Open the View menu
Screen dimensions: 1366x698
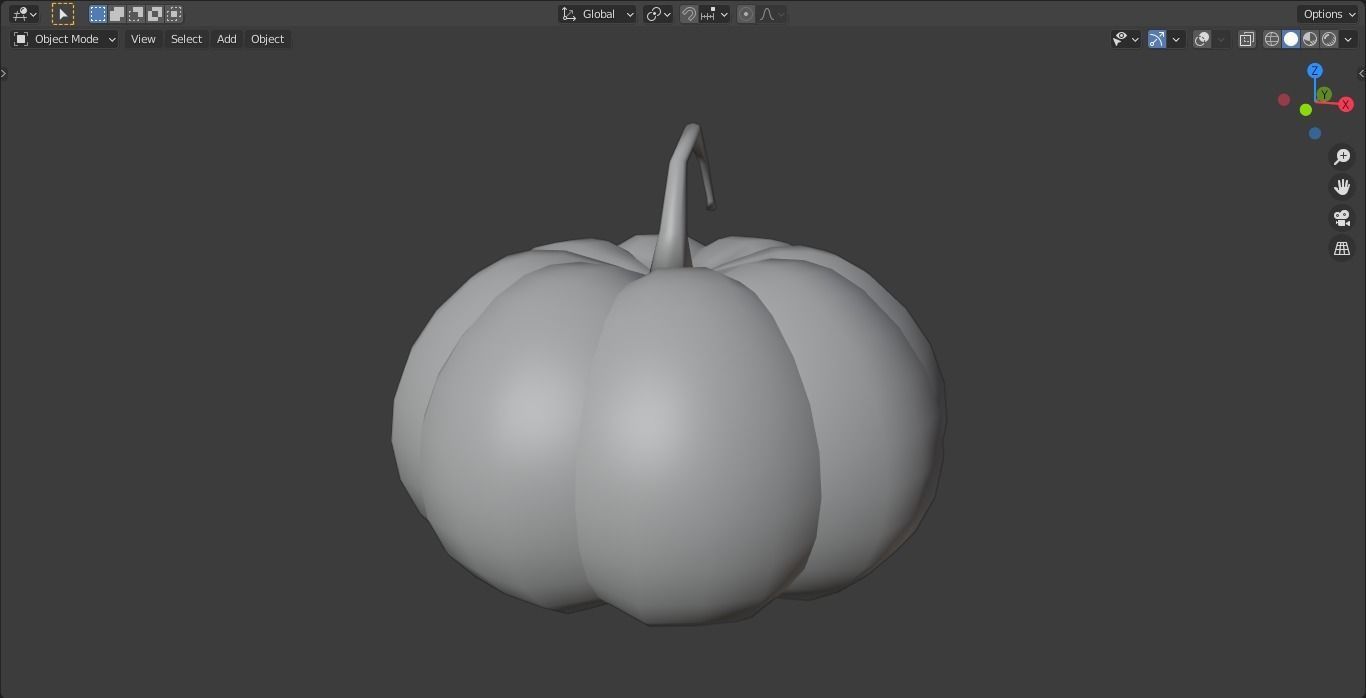point(143,39)
